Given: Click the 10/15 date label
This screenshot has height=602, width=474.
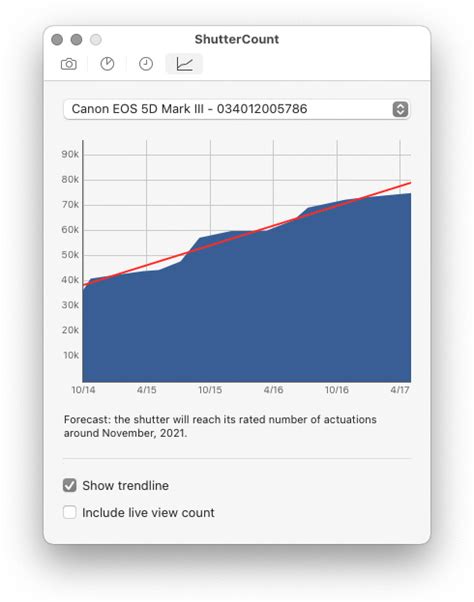Looking at the screenshot, I should [x=210, y=390].
